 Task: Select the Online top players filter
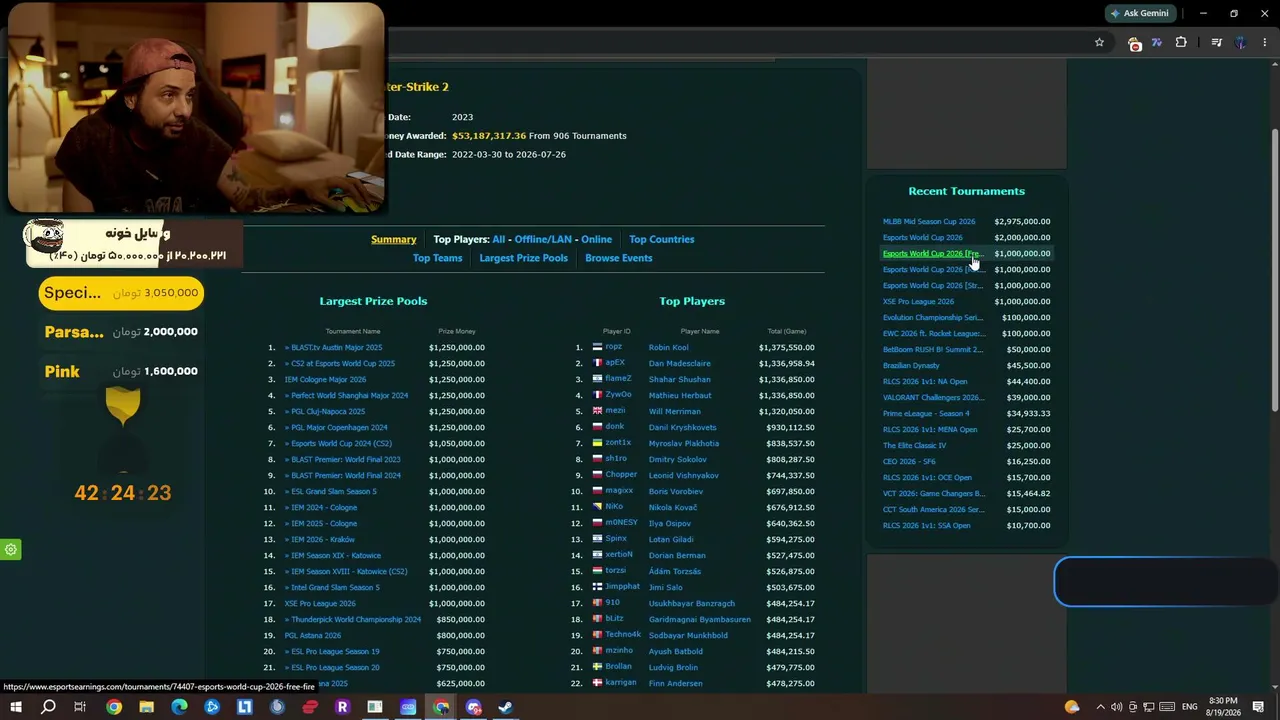click(596, 240)
